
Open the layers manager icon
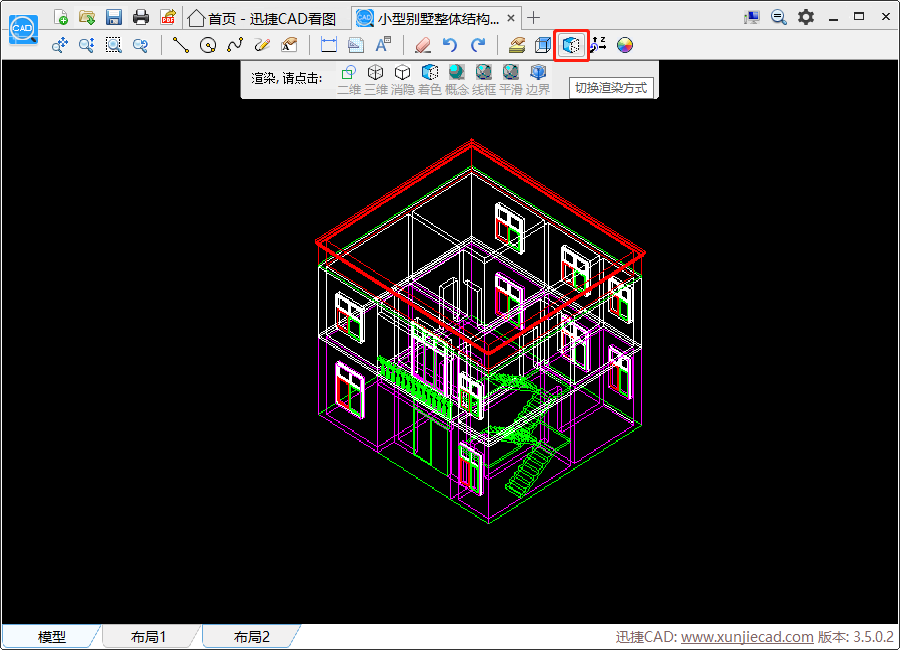(517, 45)
